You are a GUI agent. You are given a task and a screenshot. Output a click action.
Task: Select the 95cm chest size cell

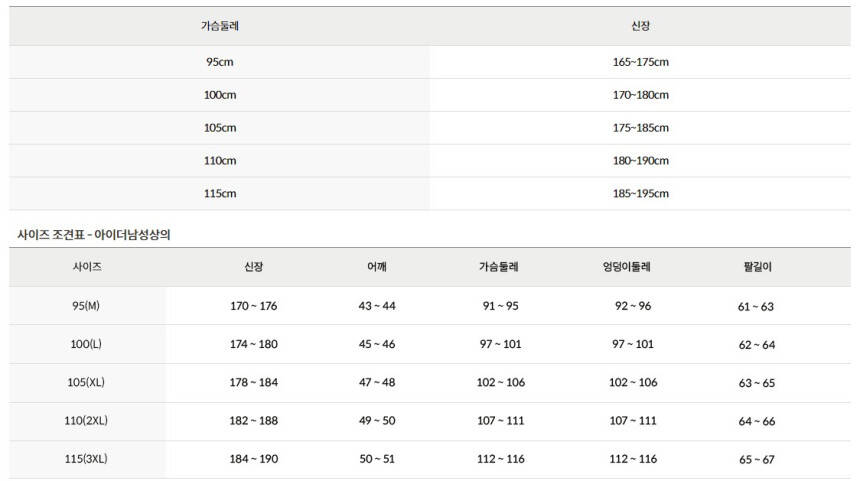click(220, 62)
